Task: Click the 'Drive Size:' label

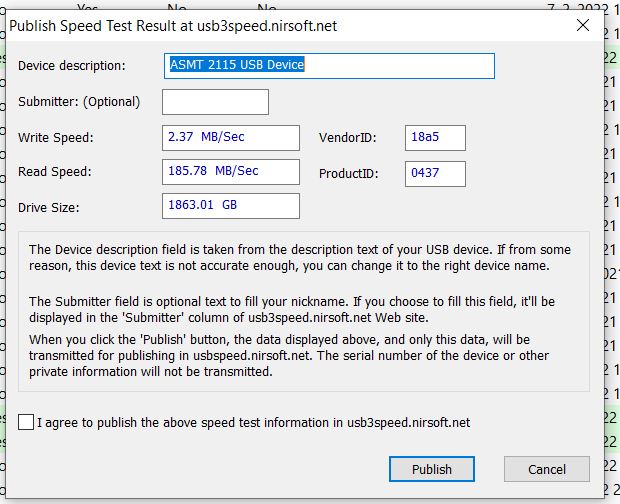Action: [49, 207]
